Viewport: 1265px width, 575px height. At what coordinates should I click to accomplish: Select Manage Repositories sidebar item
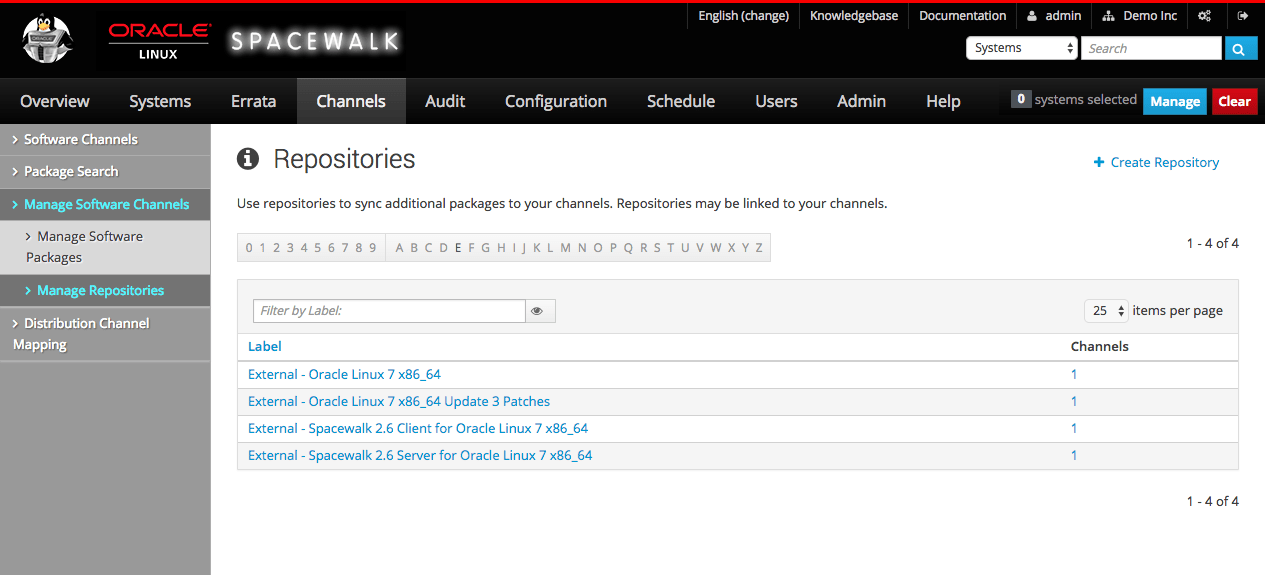click(105, 290)
